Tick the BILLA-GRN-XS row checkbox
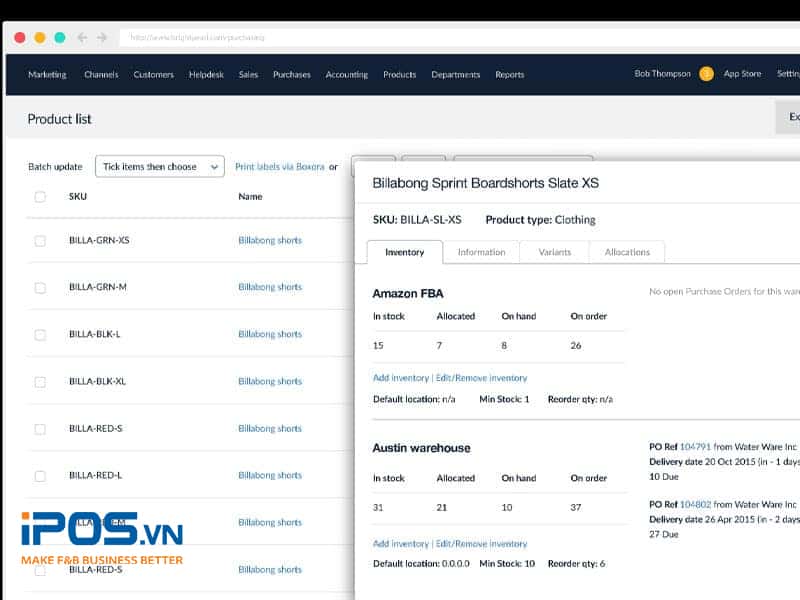This screenshot has width=800, height=600. pos(40,240)
